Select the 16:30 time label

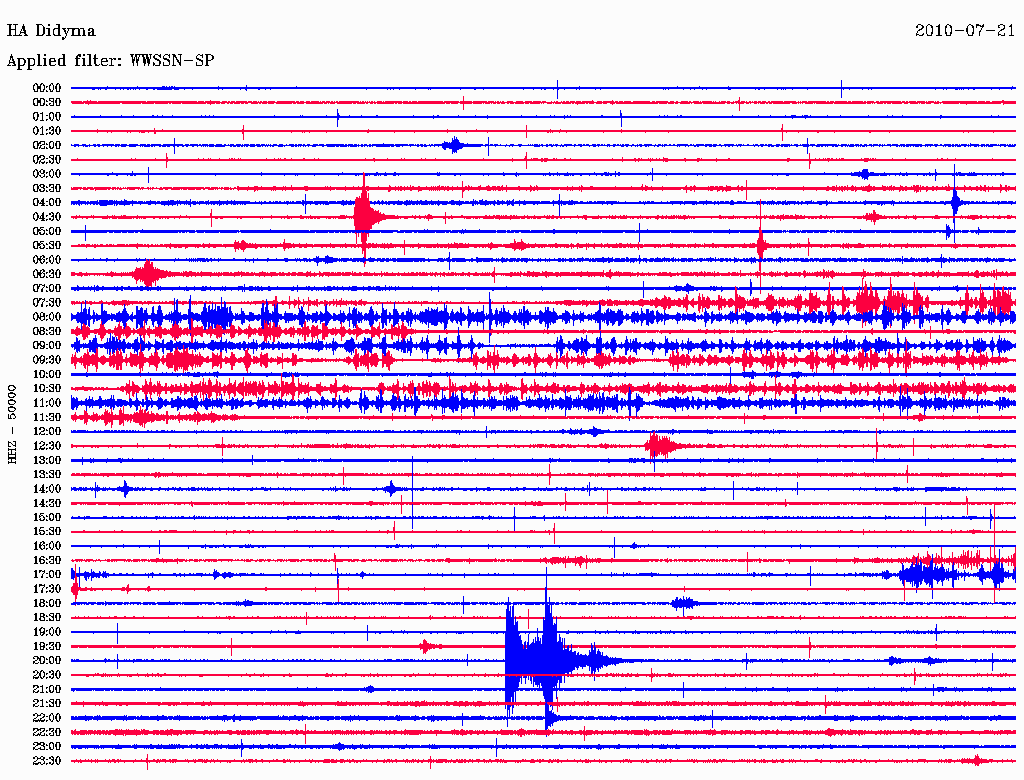click(46, 561)
